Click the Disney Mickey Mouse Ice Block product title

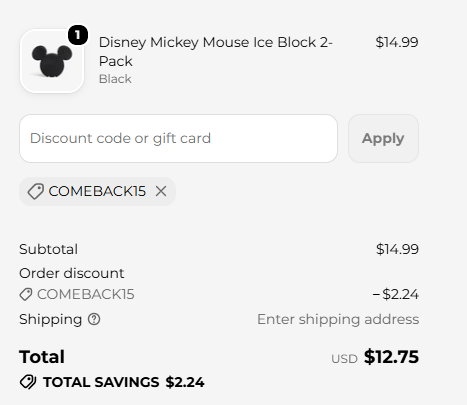click(x=215, y=52)
